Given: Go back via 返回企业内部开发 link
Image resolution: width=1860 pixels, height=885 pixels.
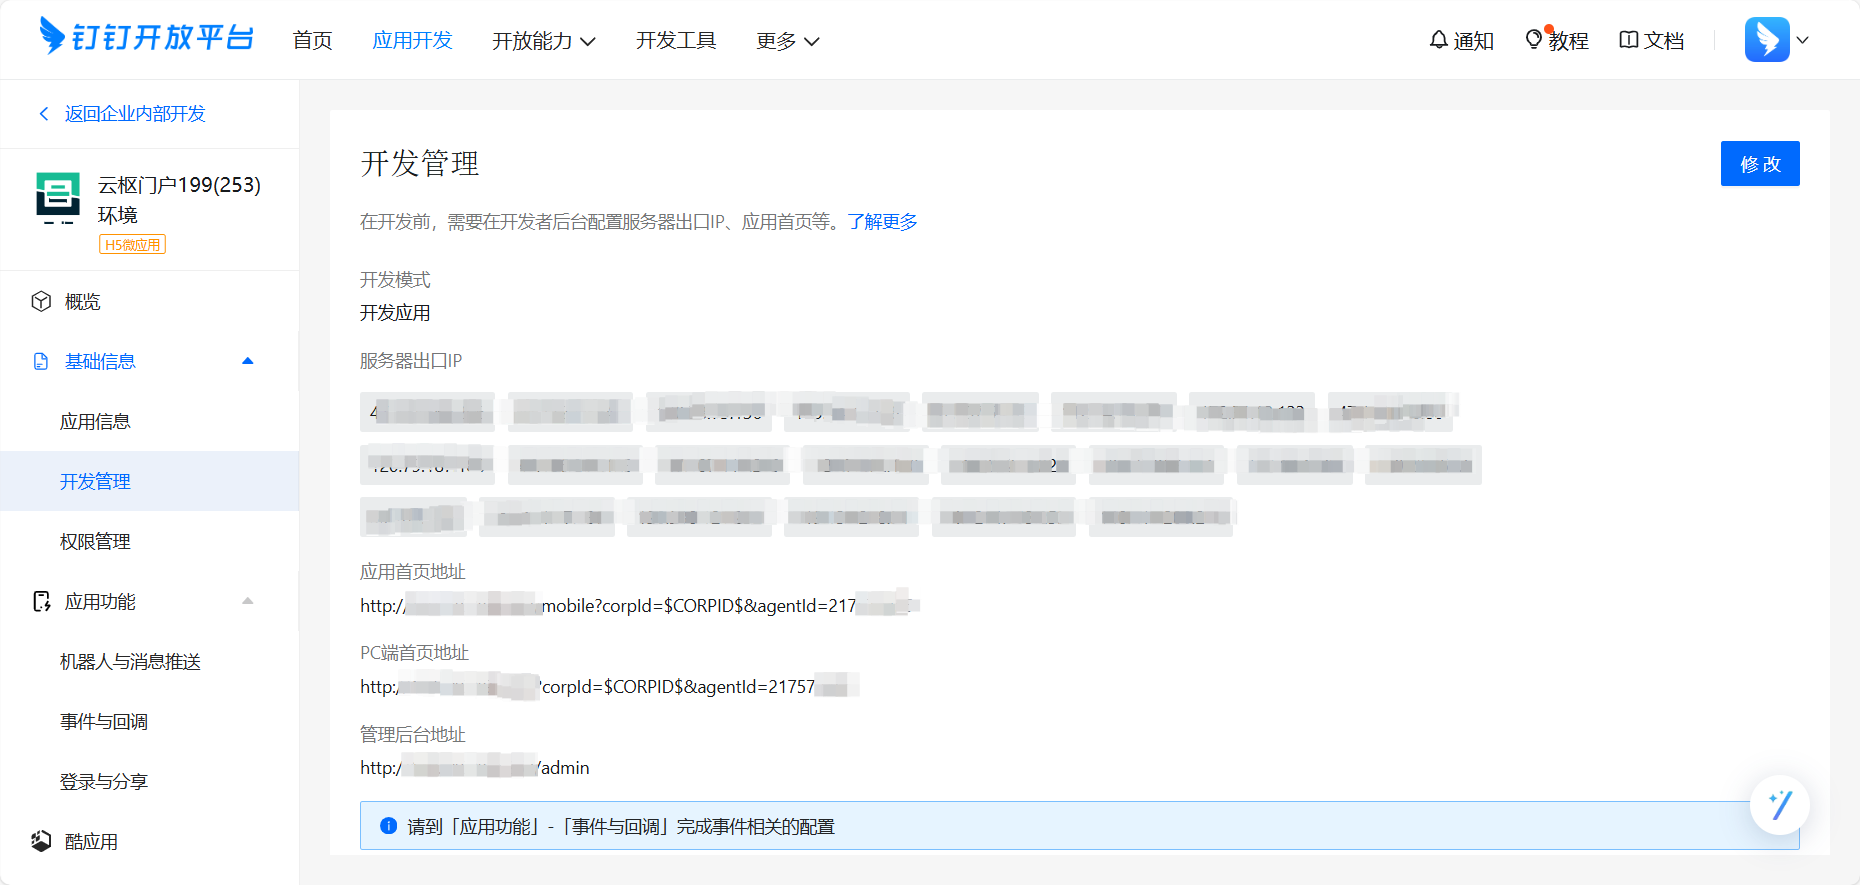Looking at the screenshot, I should 135,114.
